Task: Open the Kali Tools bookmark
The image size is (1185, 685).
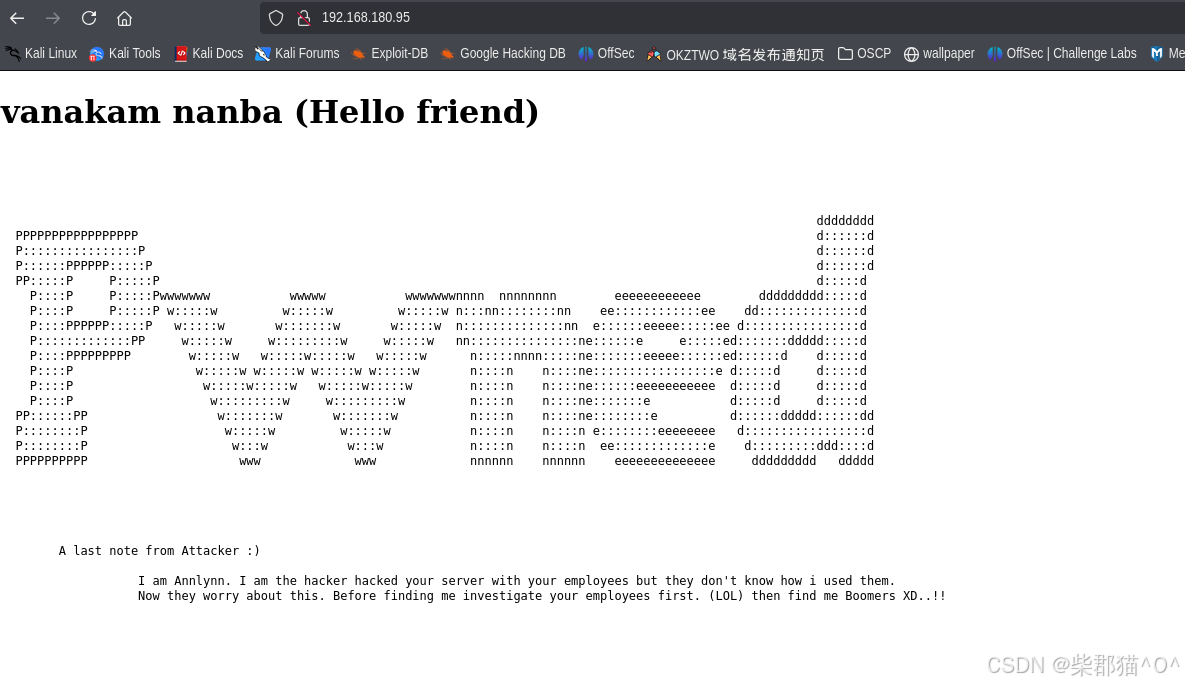Action: coord(125,54)
